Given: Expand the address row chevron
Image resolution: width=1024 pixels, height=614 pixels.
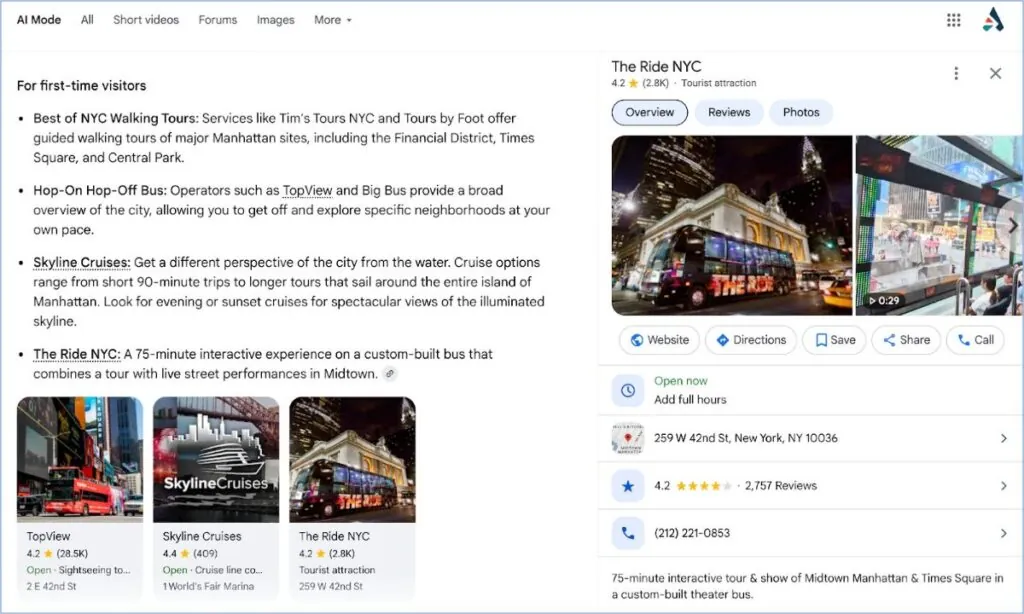Looking at the screenshot, I should tap(1004, 438).
